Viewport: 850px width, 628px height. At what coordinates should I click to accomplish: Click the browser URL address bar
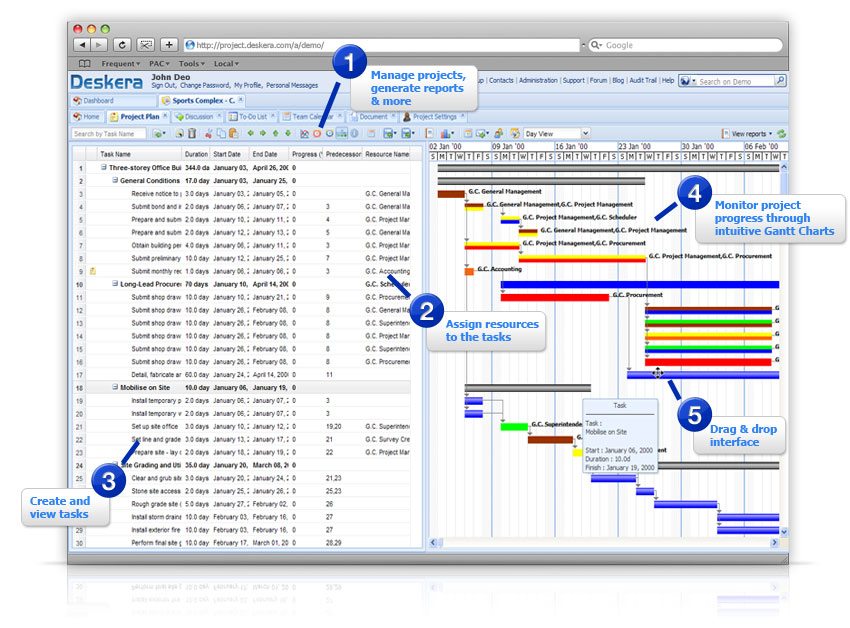382,45
